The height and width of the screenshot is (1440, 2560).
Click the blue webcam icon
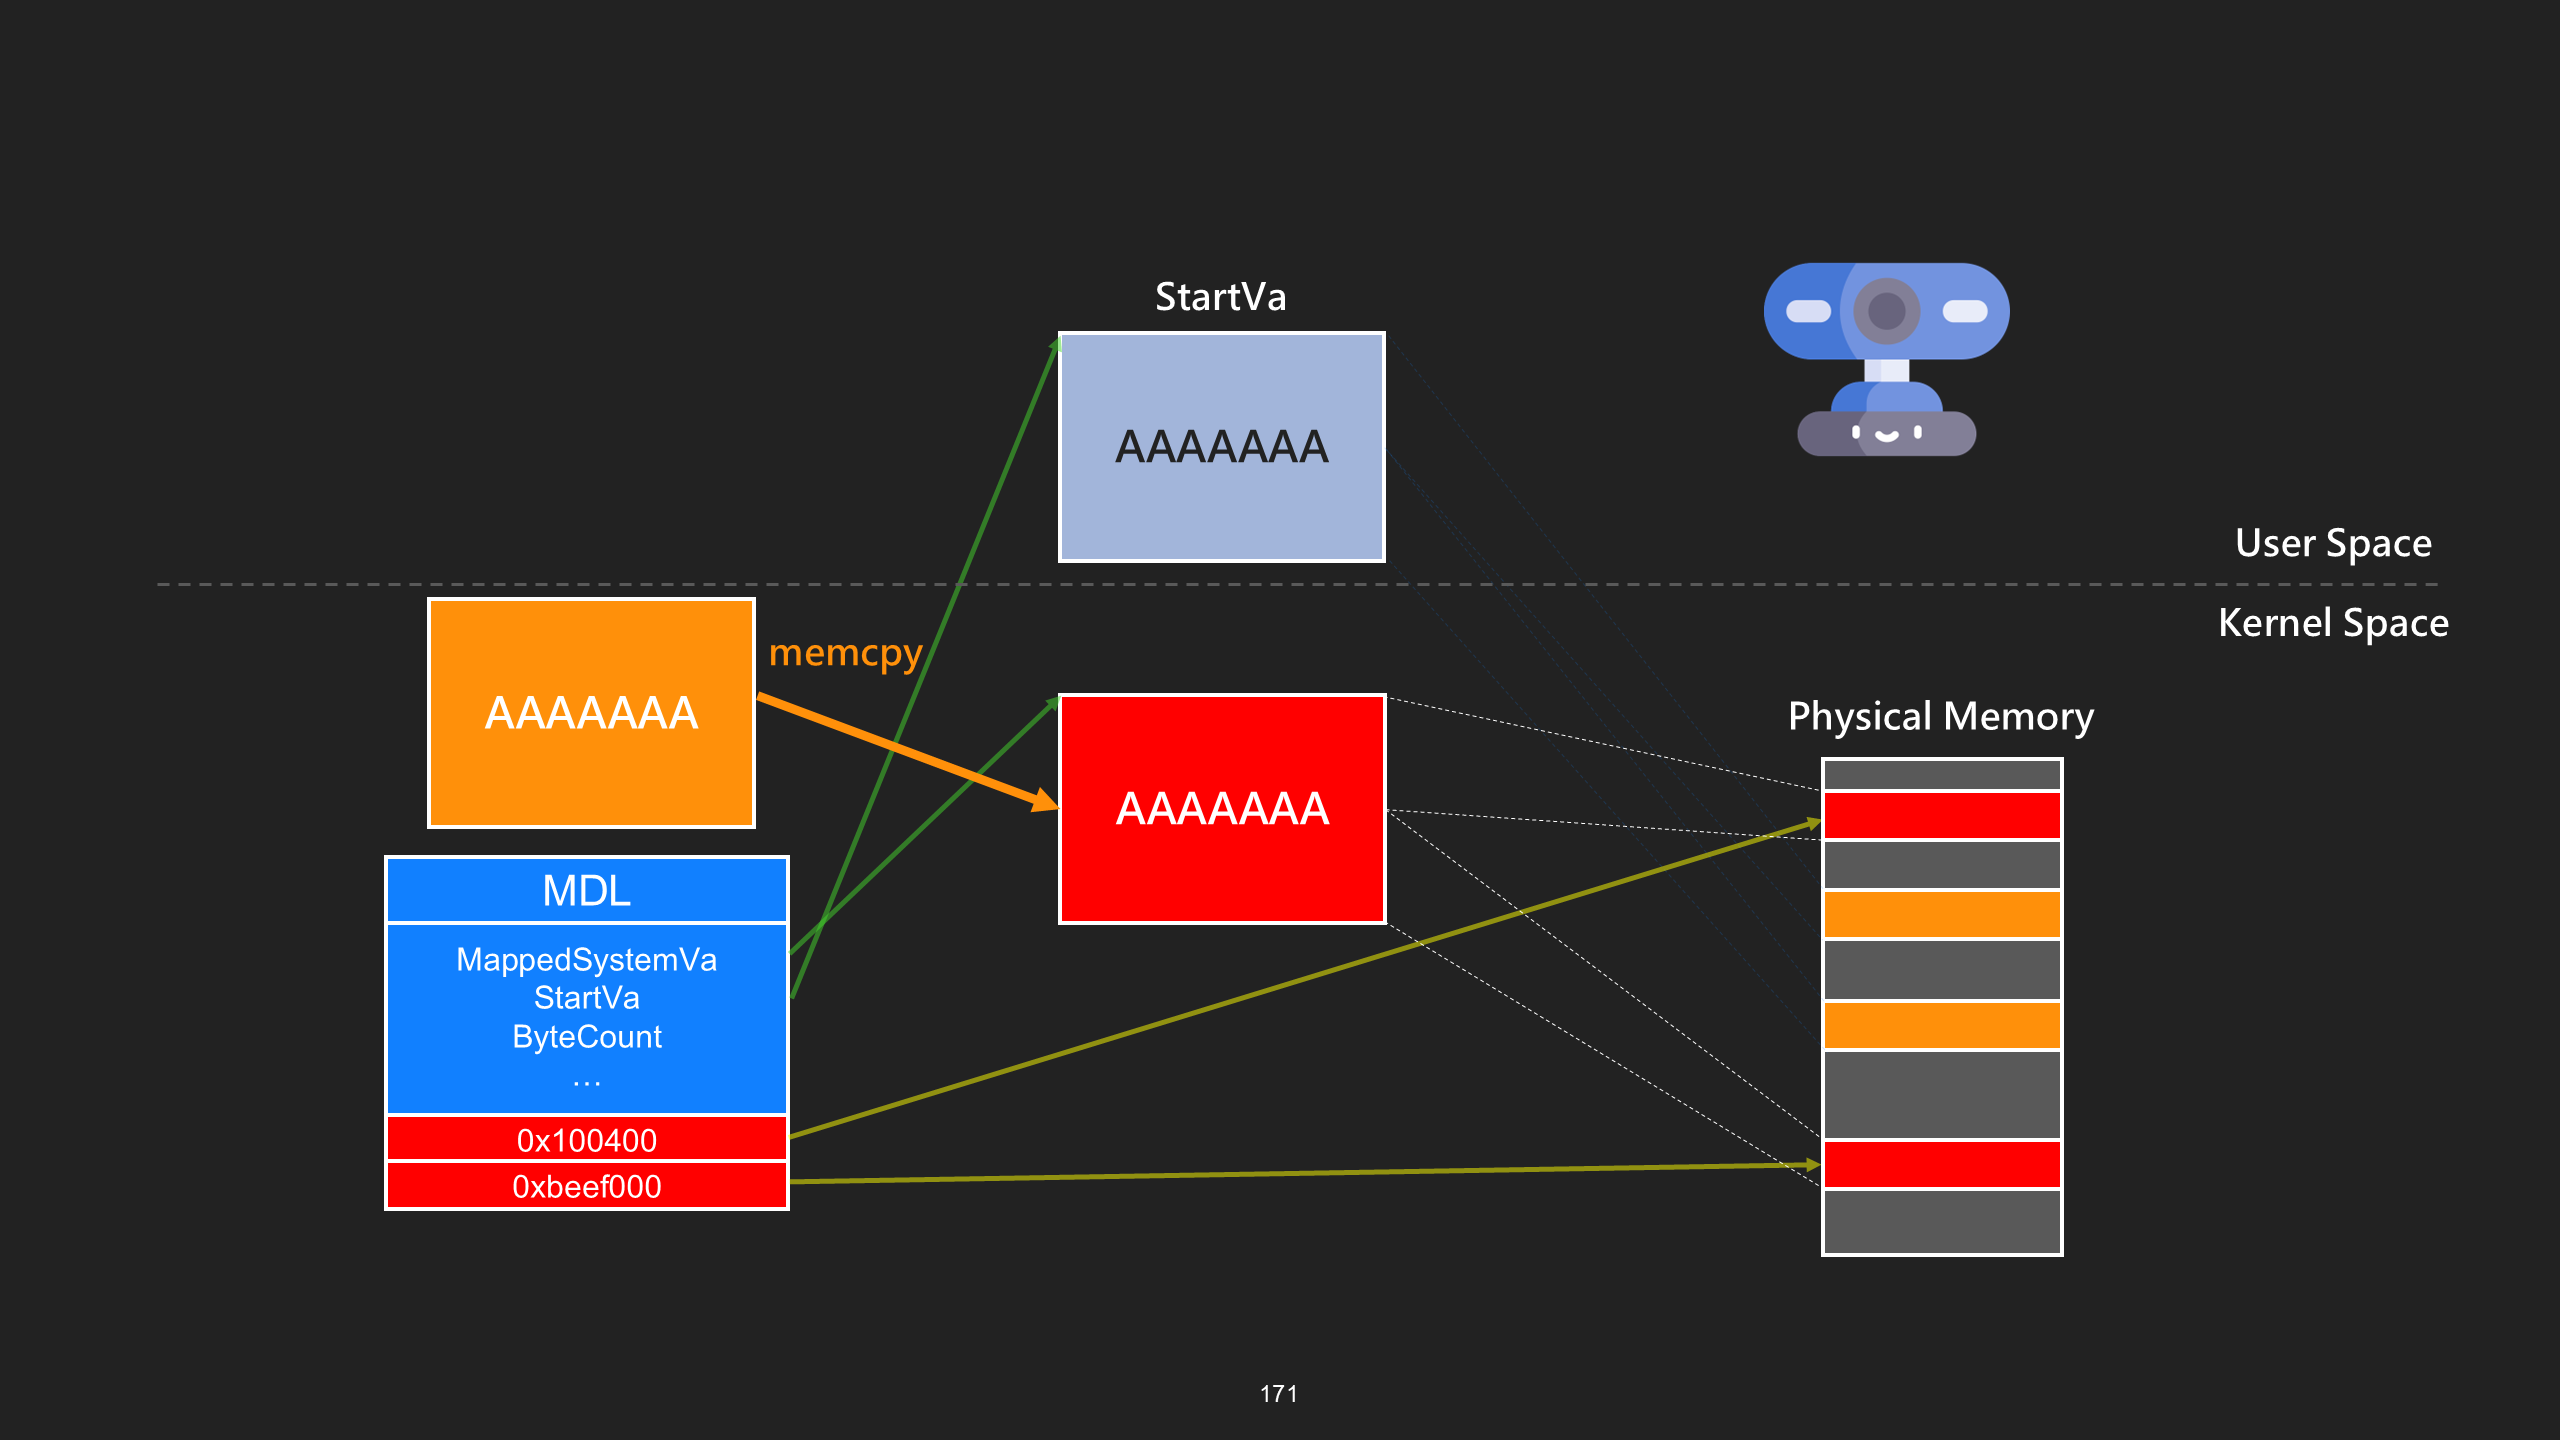[x=1886, y=359]
